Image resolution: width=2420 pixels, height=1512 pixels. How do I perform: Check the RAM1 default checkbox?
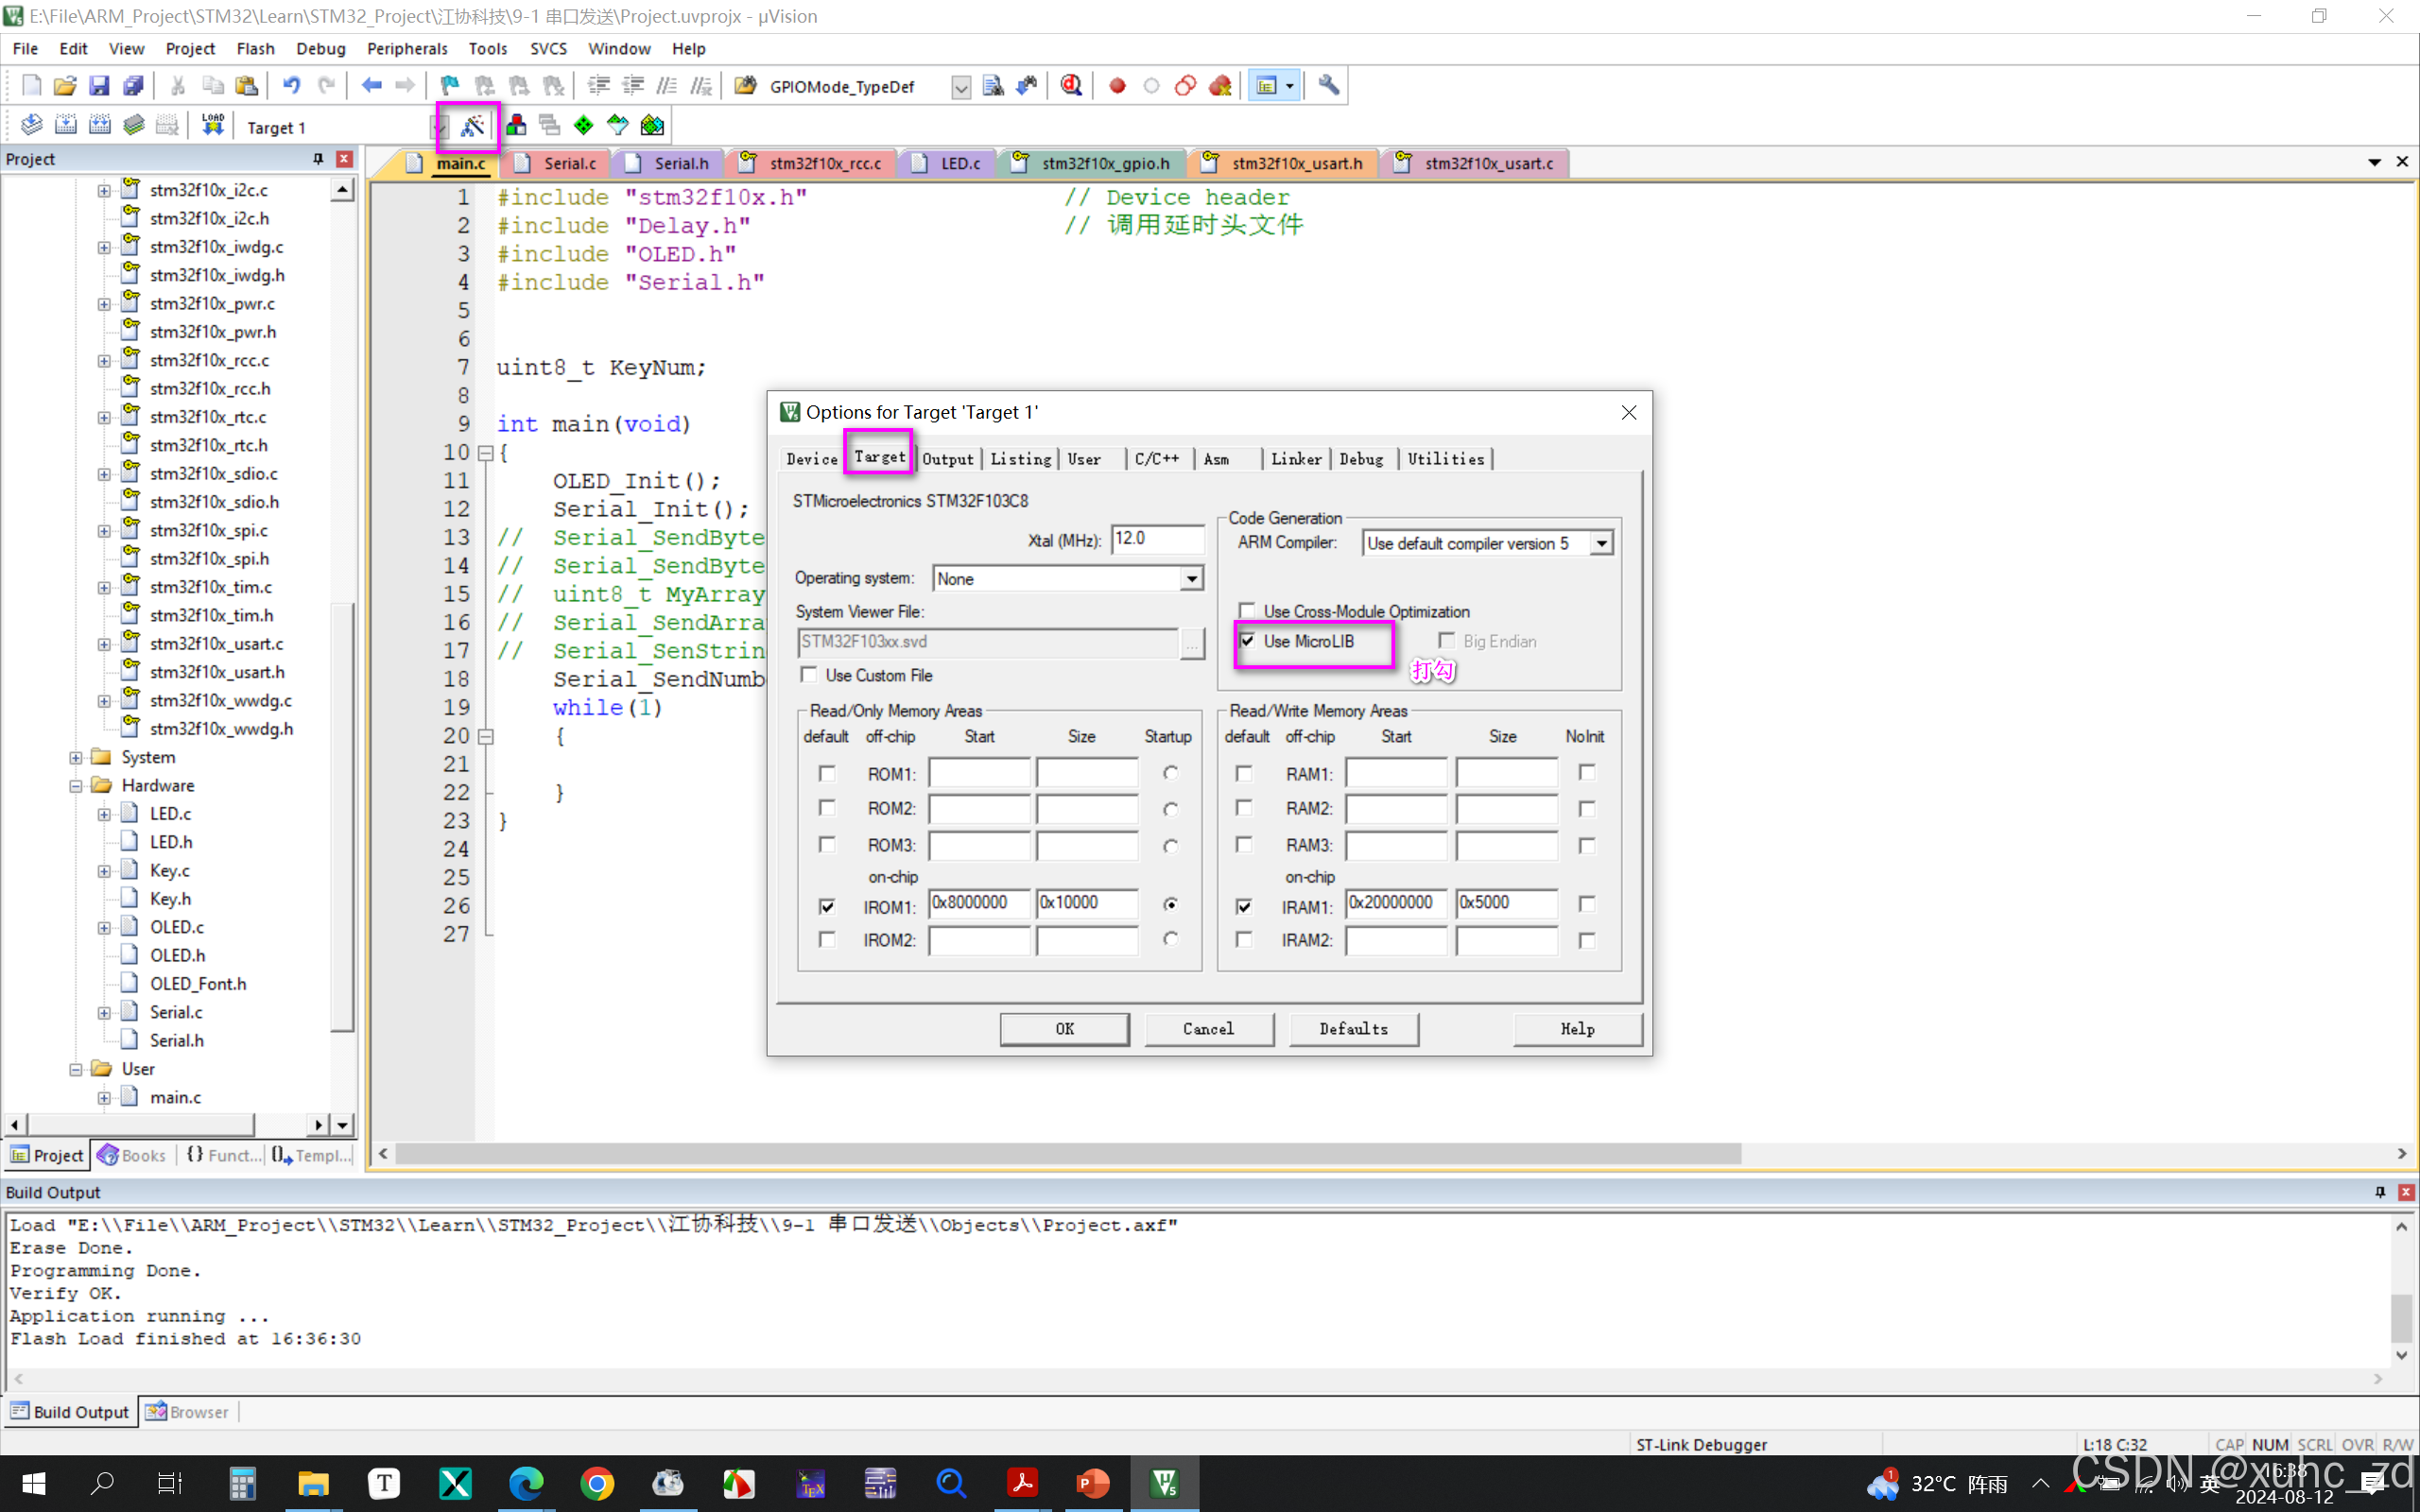pos(1244,773)
